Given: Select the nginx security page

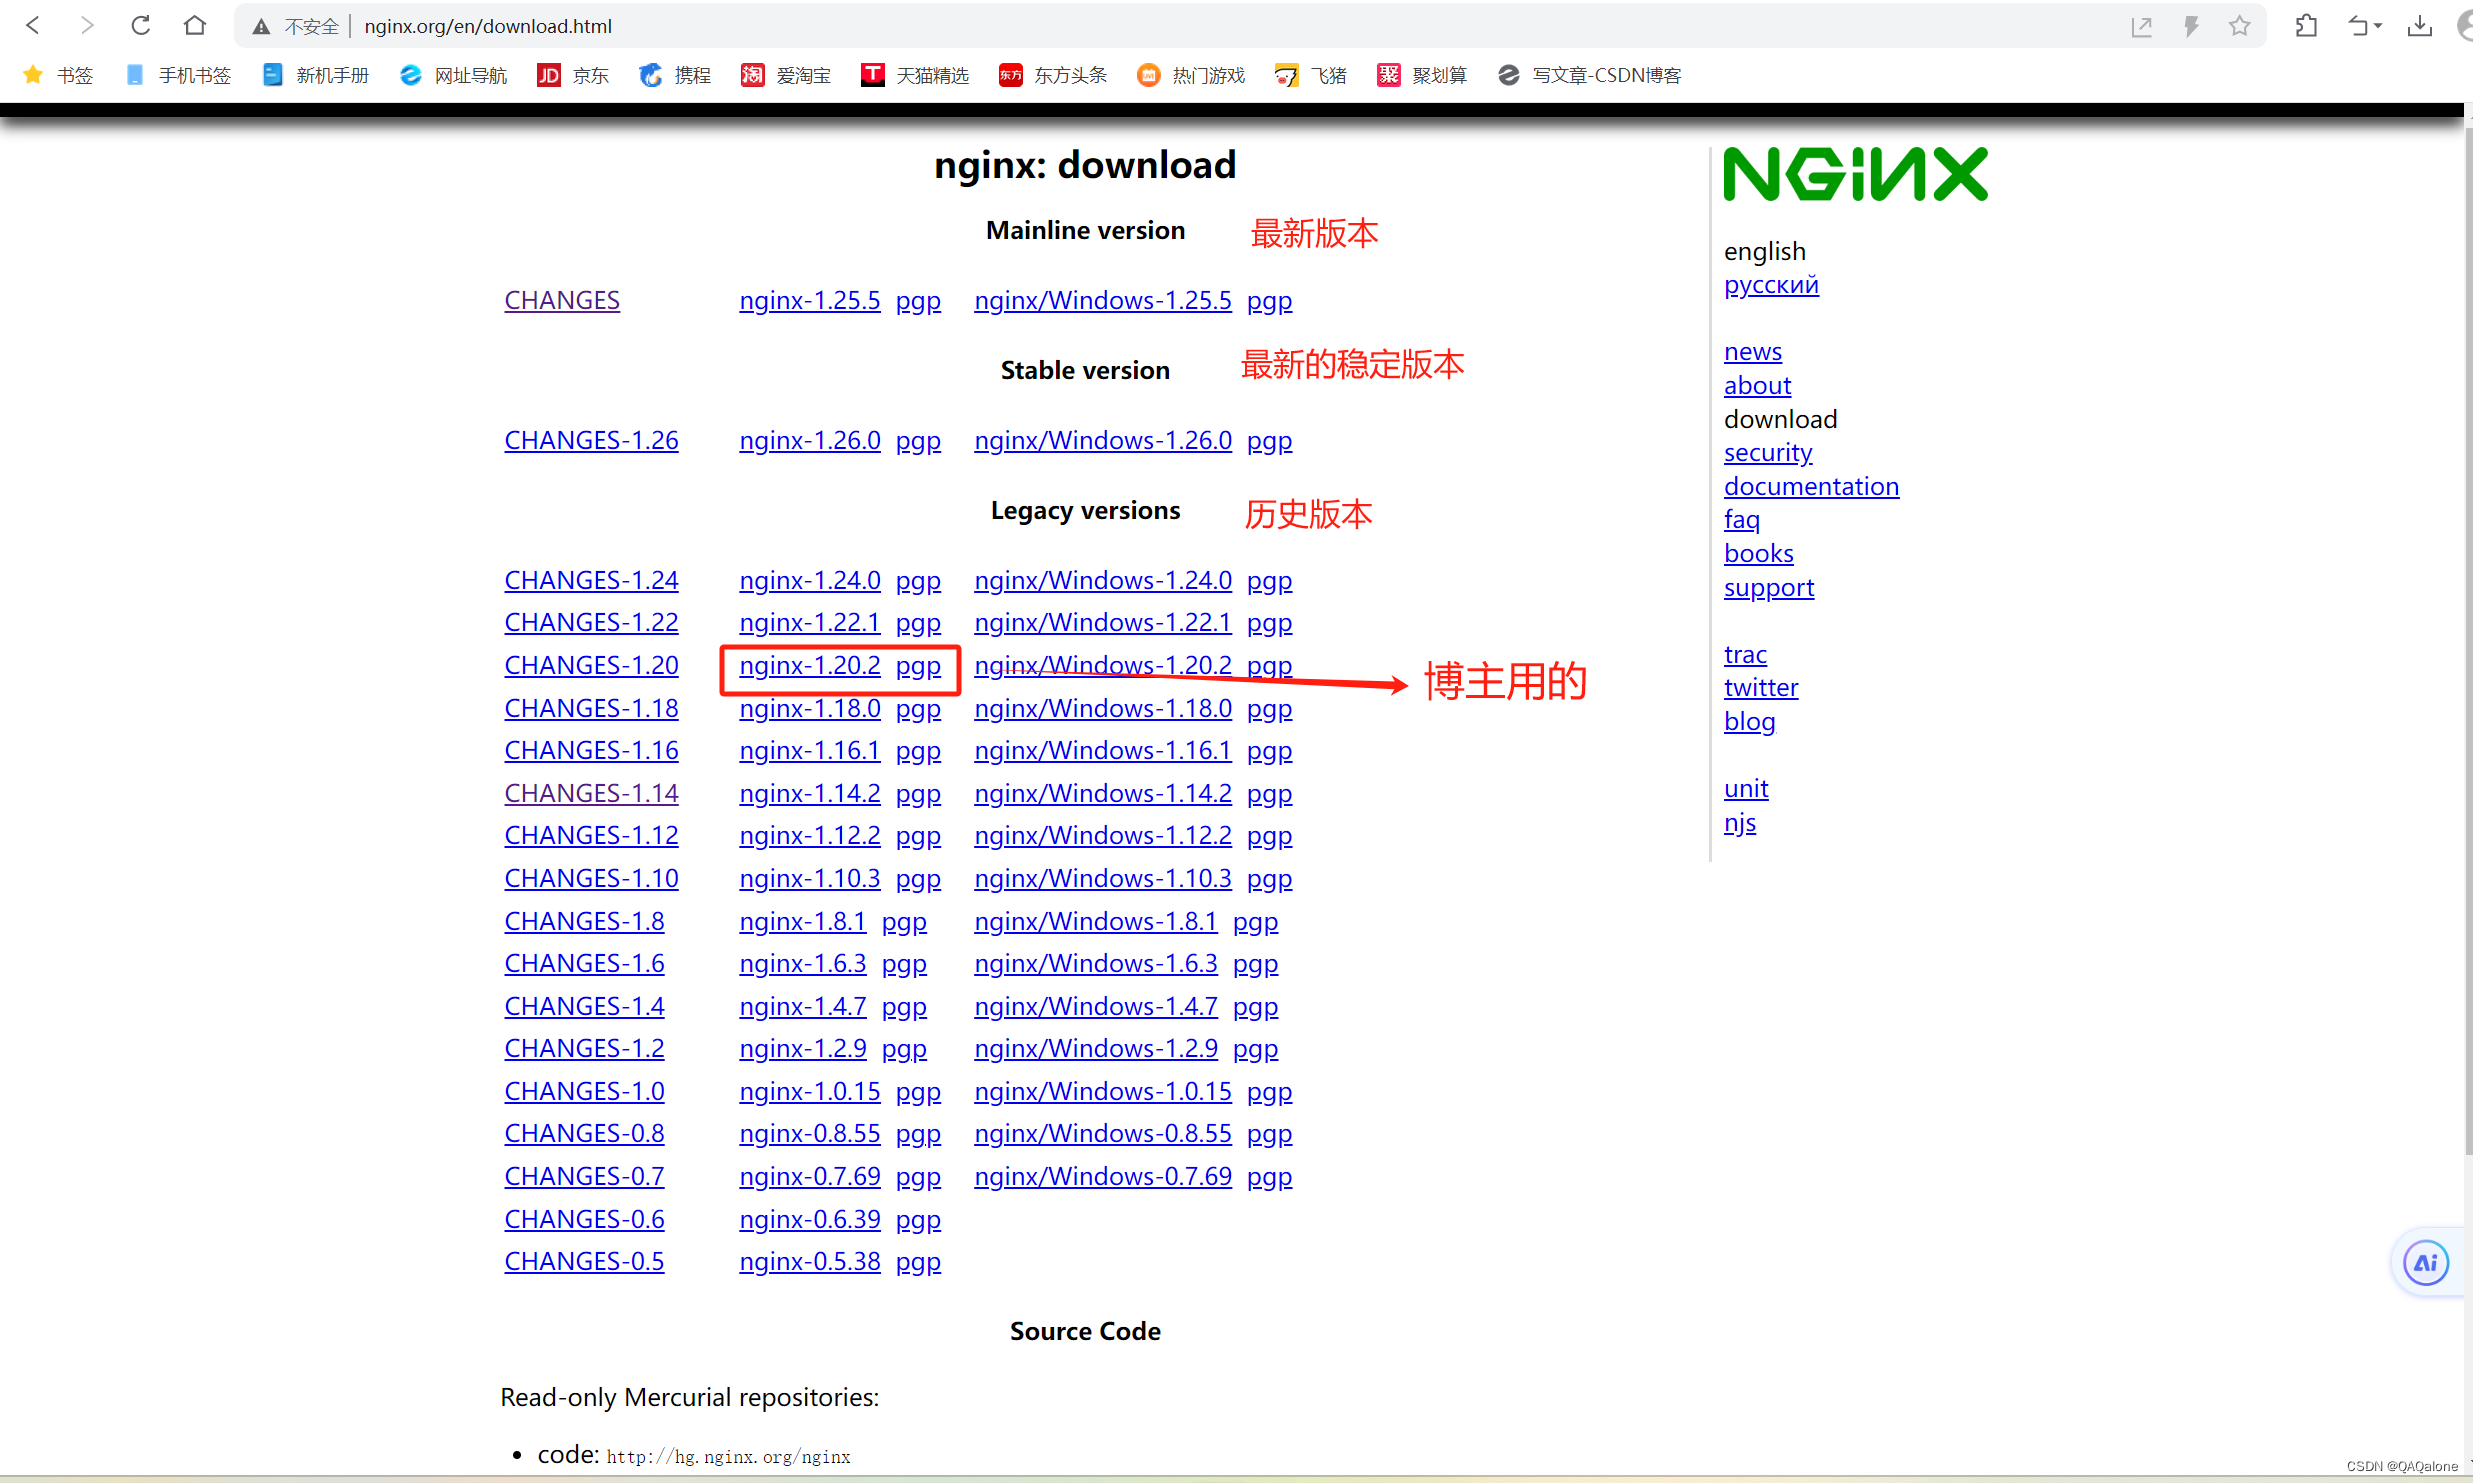Looking at the screenshot, I should click(1767, 450).
